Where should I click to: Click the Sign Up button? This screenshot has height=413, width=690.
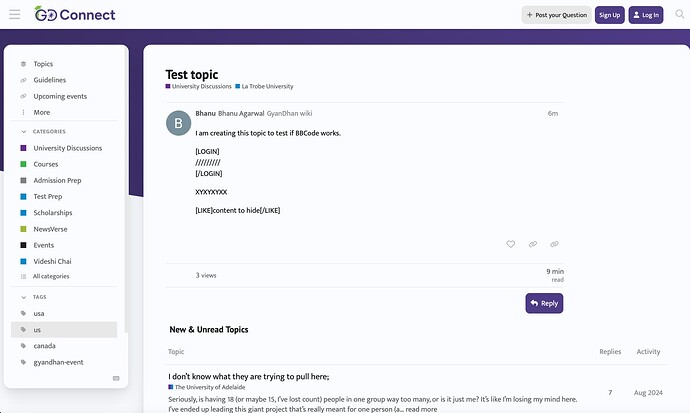pyautogui.click(x=609, y=15)
